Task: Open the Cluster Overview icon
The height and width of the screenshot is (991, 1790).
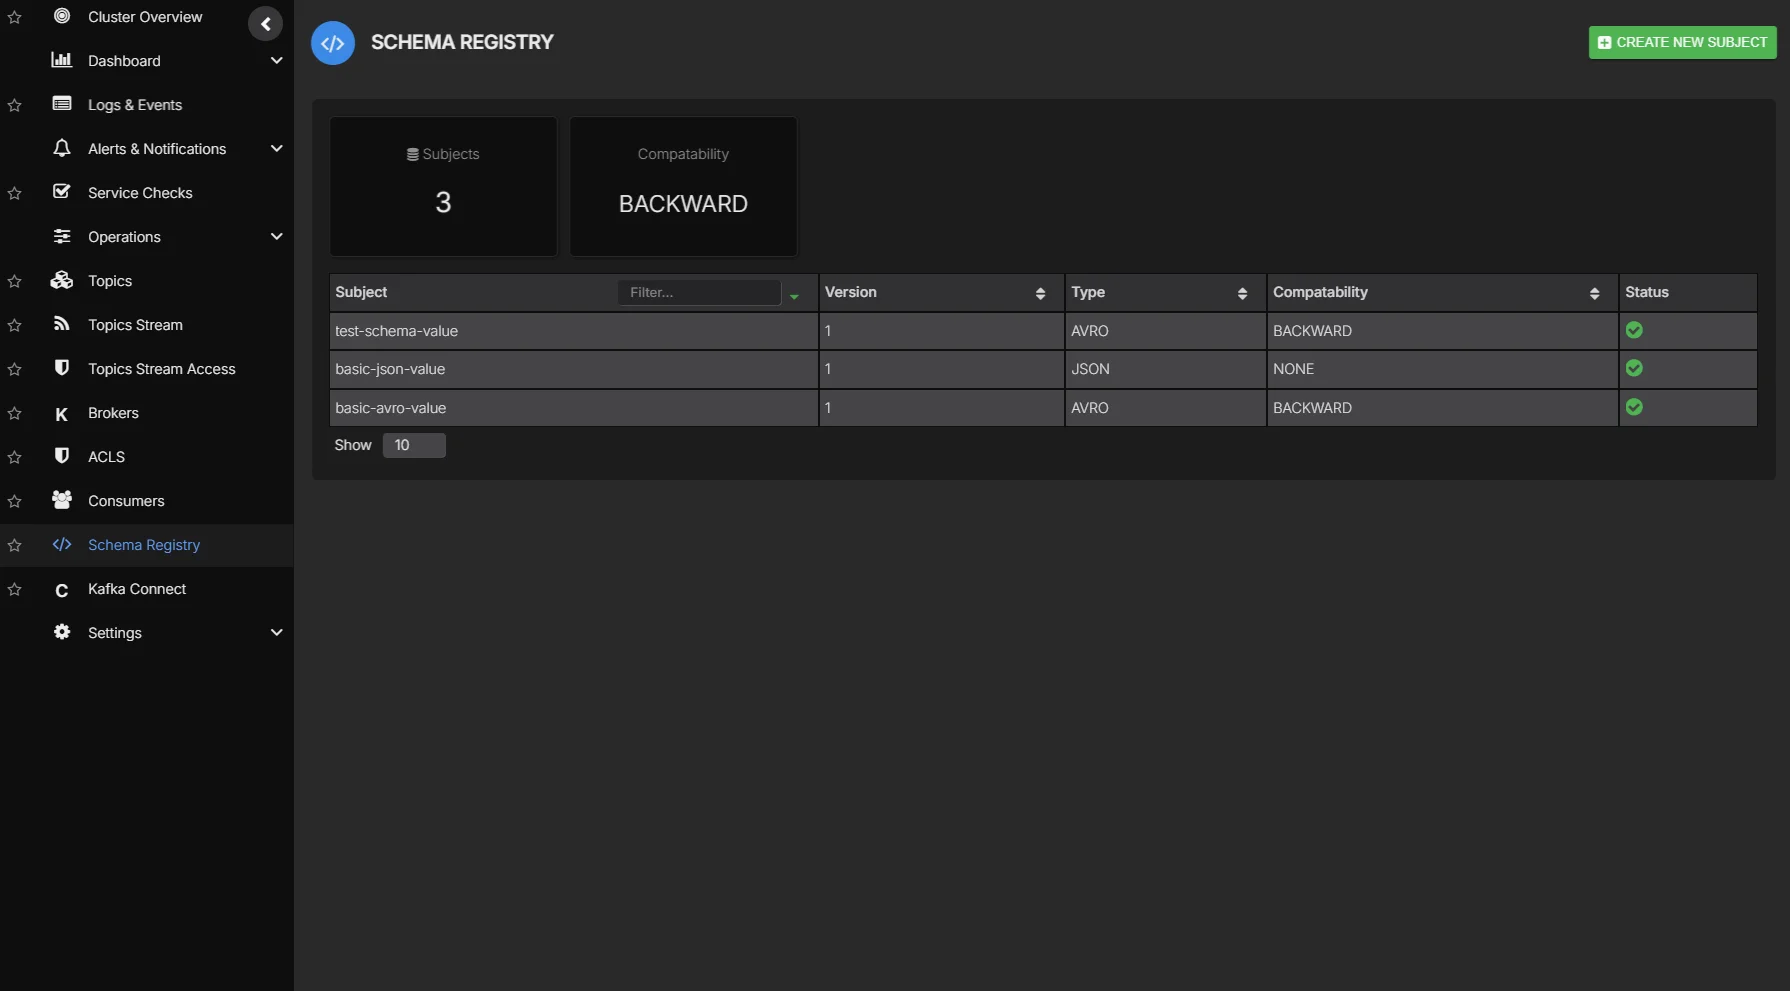Action: point(62,16)
